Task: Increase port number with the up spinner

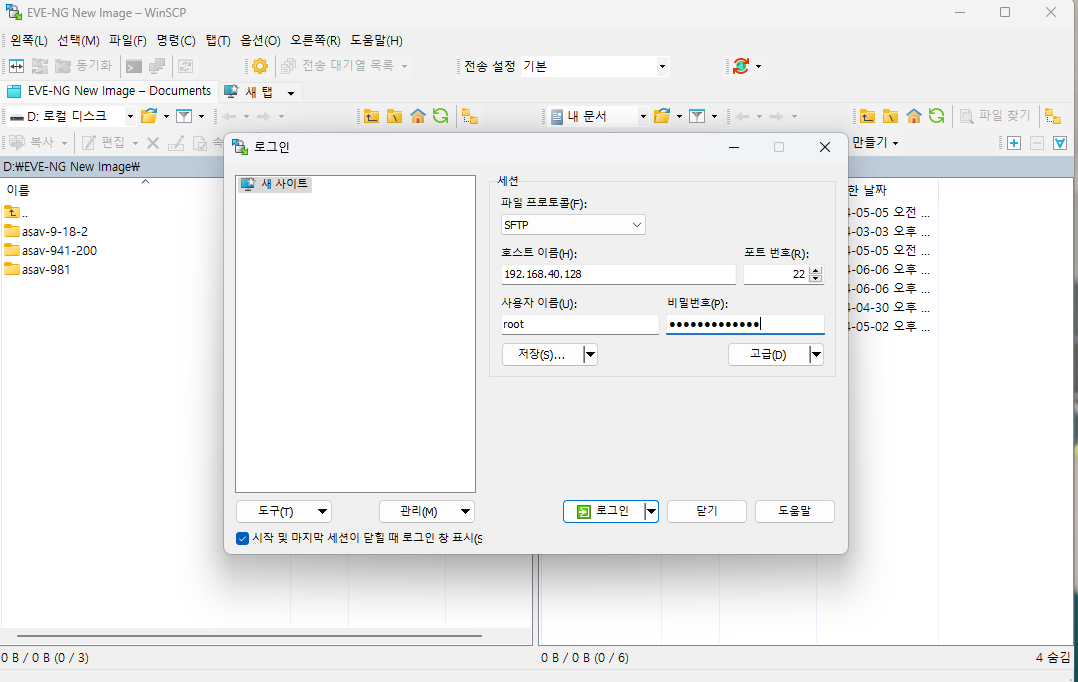Action: 815,270
